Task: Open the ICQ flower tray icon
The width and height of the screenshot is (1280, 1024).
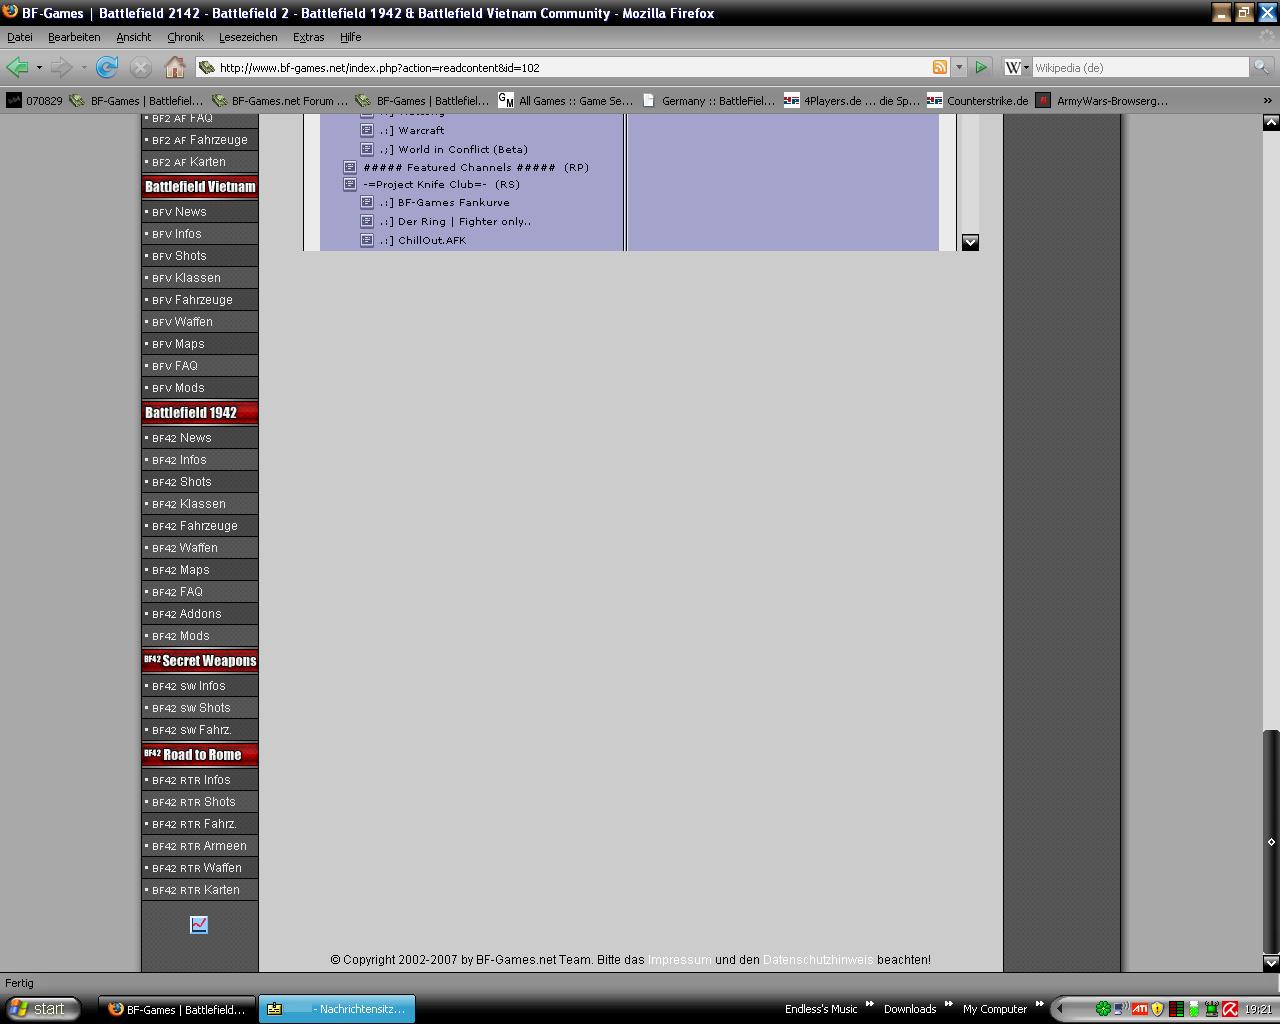Action: pos(1102,1009)
